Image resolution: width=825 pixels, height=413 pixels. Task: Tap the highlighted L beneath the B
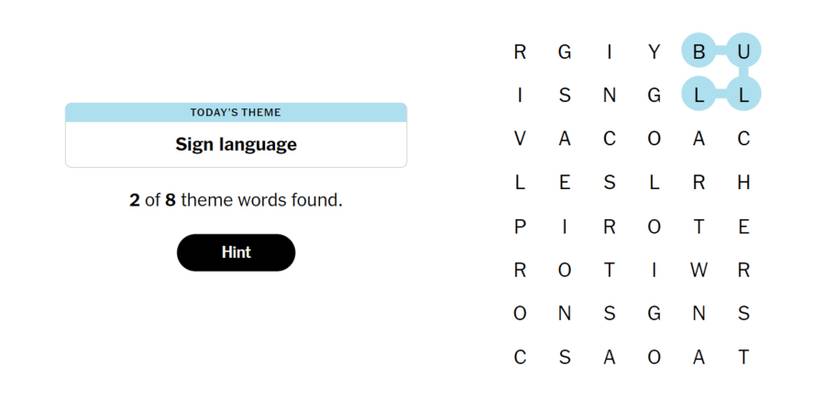[x=699, y=95]
